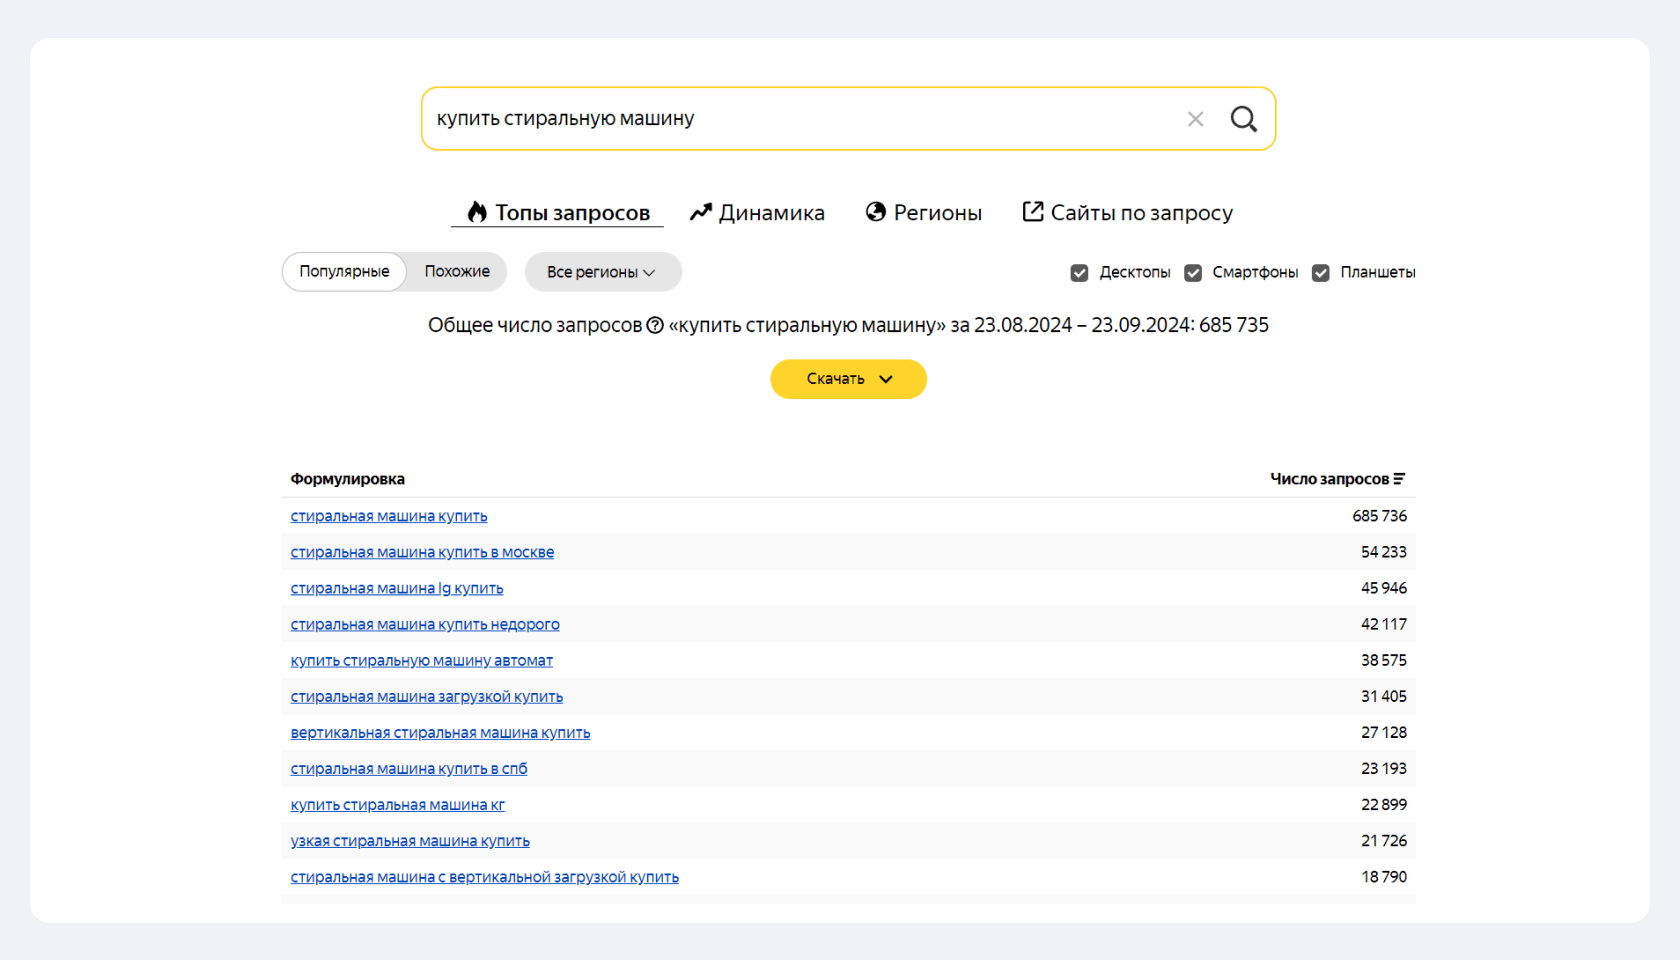
Task: Open link узкая стиральная машина купить
Action: [410, 841]
